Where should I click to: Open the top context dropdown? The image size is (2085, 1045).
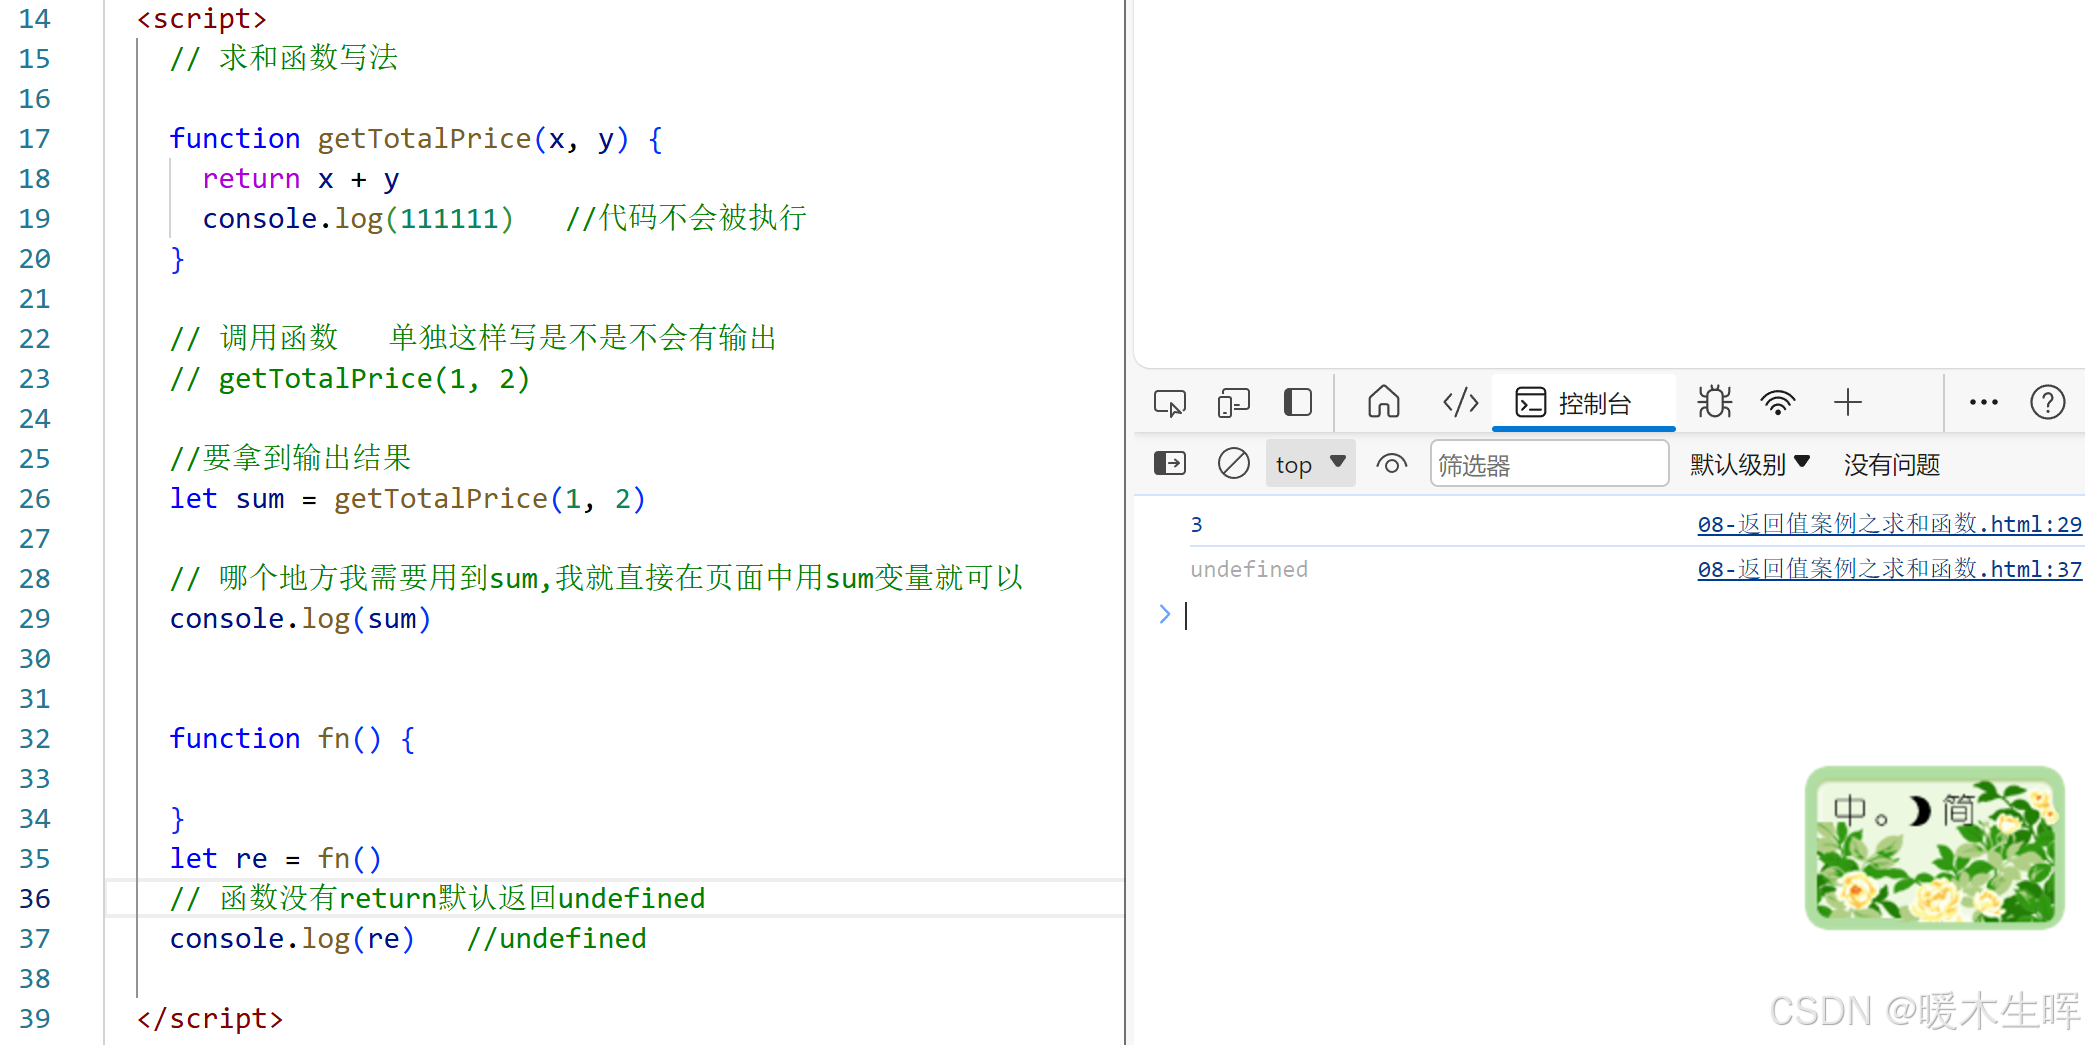[1311, 464]
